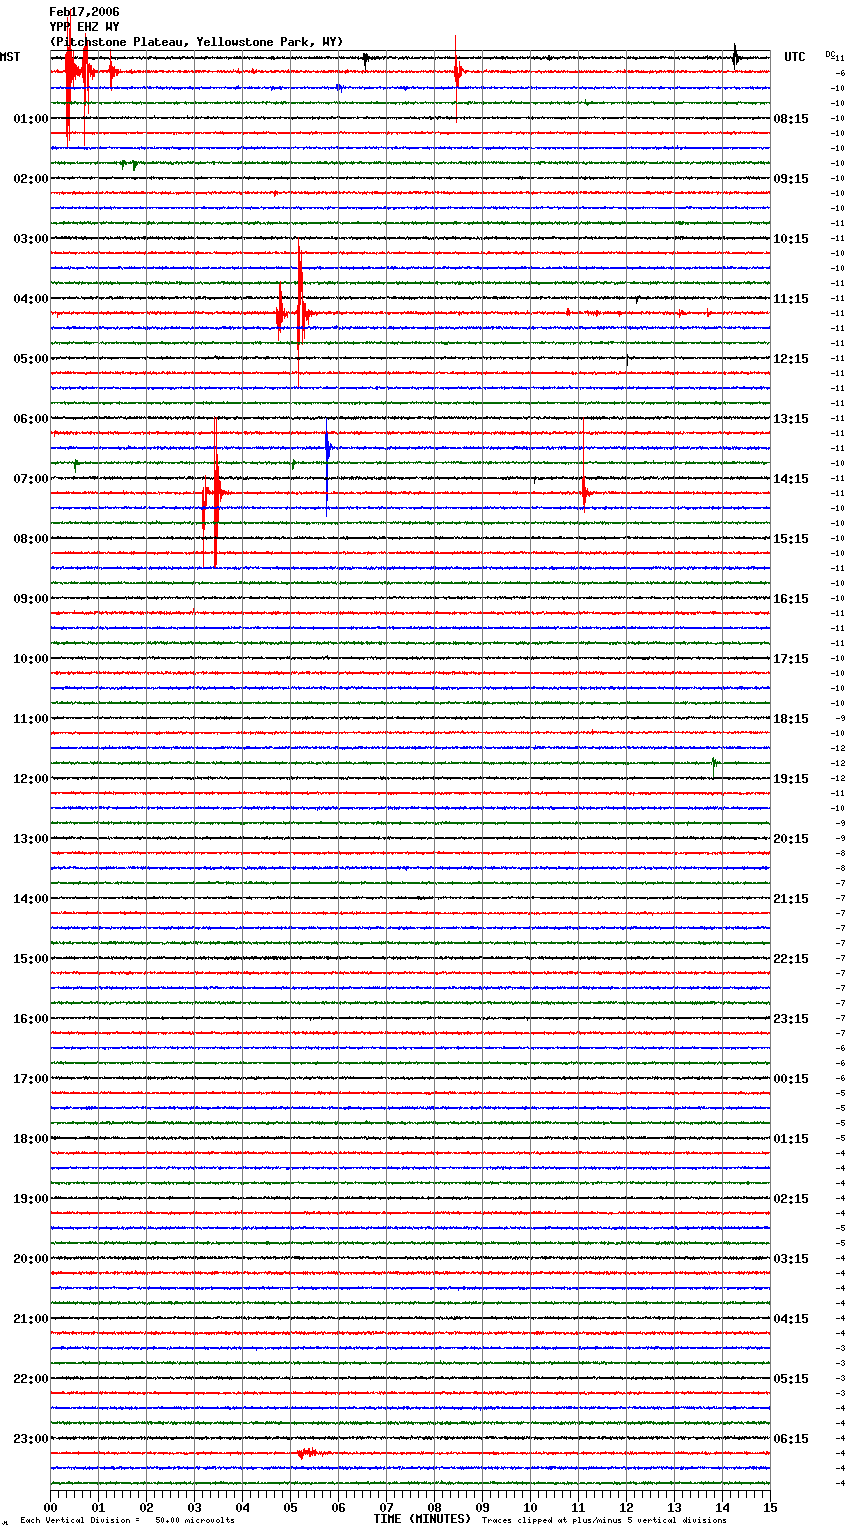850x1534 pixels.
Task: Select the 12:00 MST time label
Action: click(30, 779)
